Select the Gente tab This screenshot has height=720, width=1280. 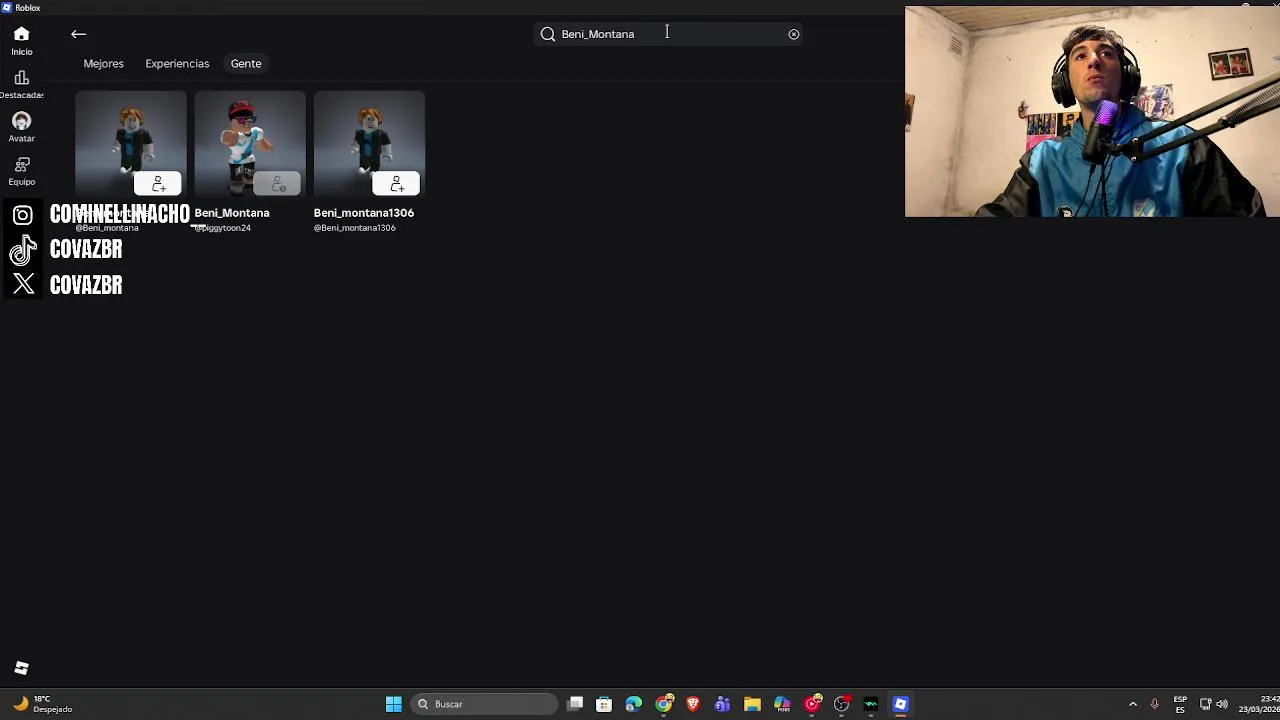click(x=246, y=64)
